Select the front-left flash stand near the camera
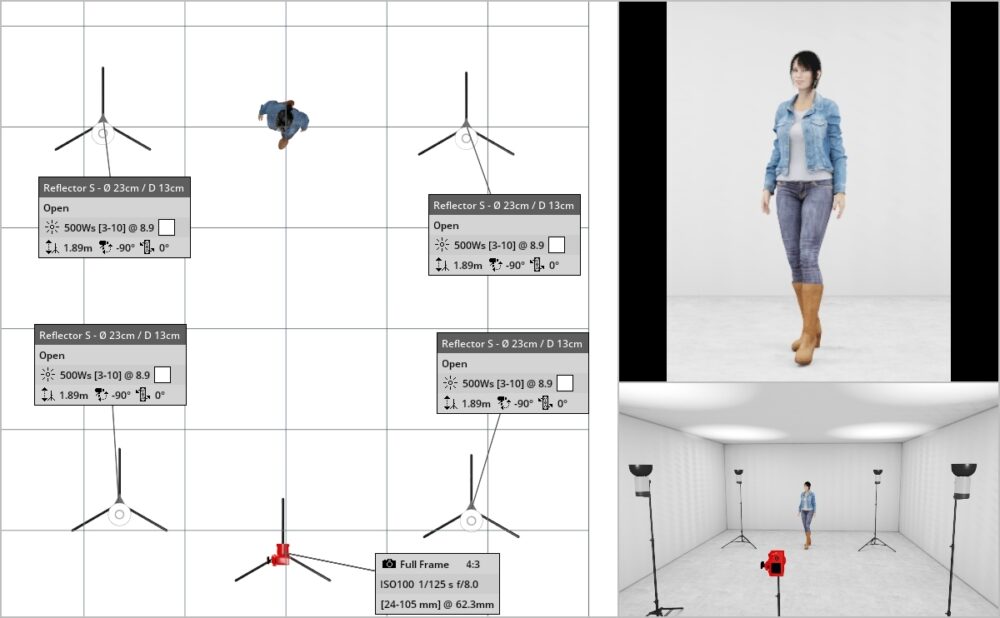Viewport: 1000px width, 618px height. (x=119, y=513)
